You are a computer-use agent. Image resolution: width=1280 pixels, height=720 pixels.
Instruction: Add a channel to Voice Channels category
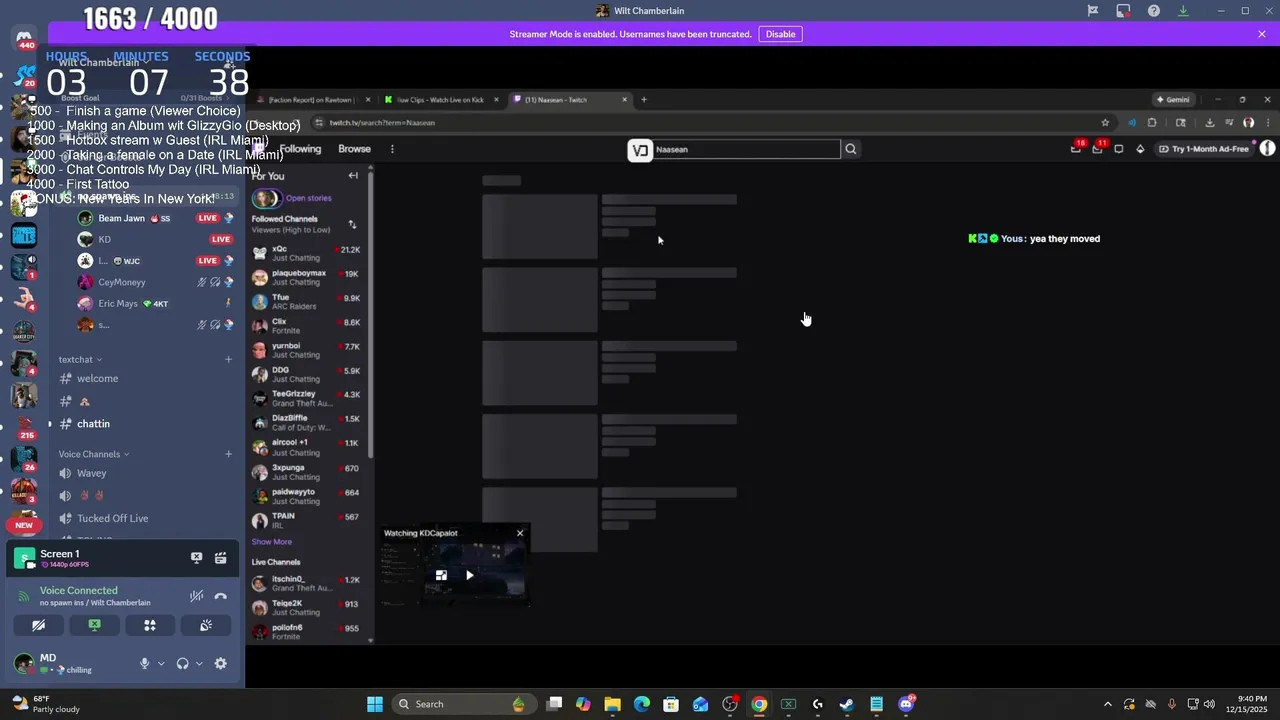coord(228,454)
